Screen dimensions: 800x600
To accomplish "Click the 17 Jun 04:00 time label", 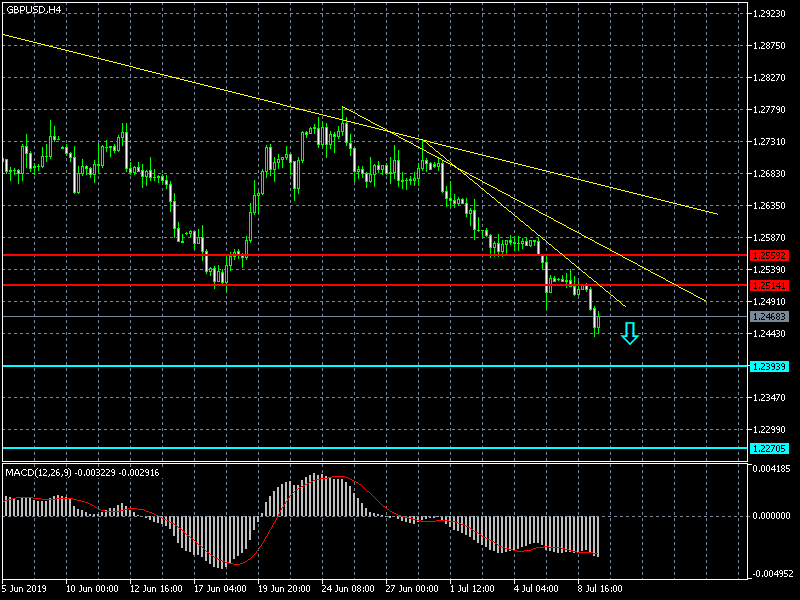I will pyautogui.click(x=220, y=589).
